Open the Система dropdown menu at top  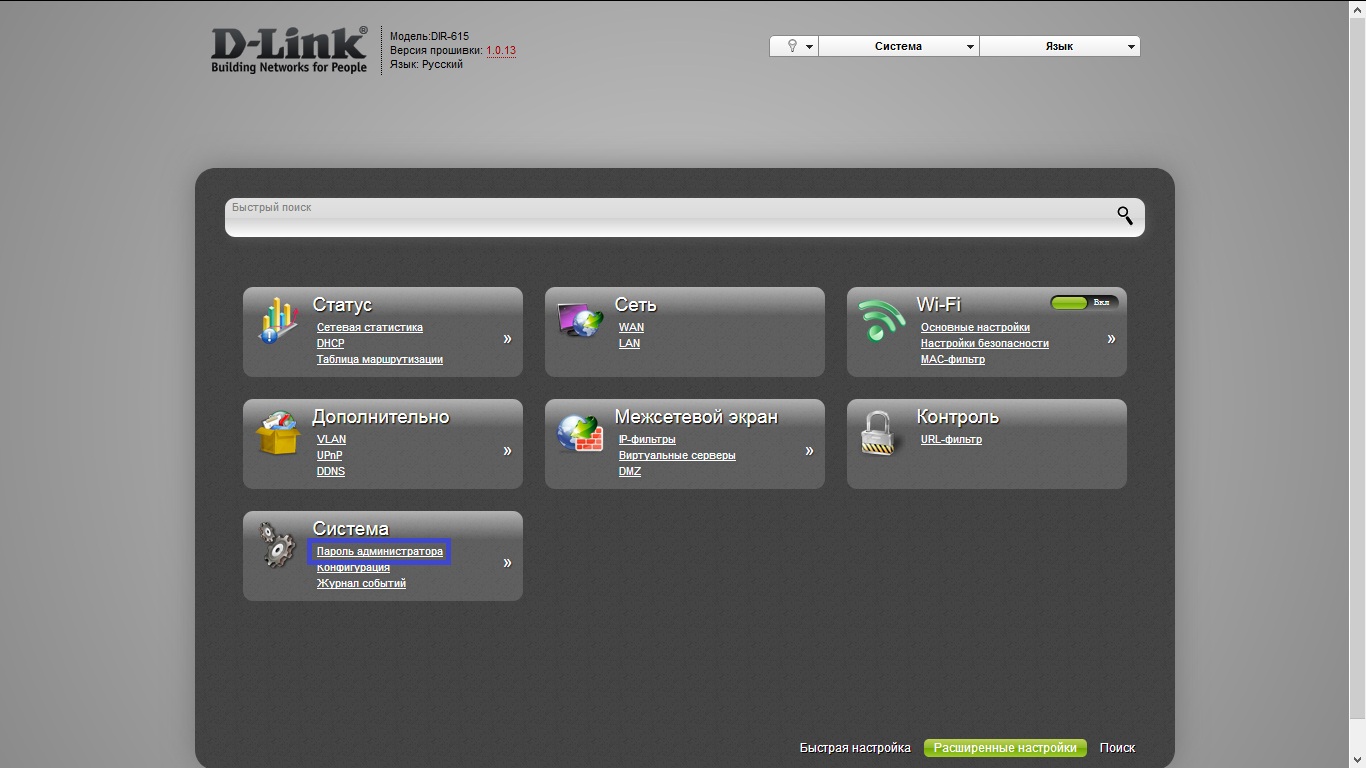coord(899,46)
